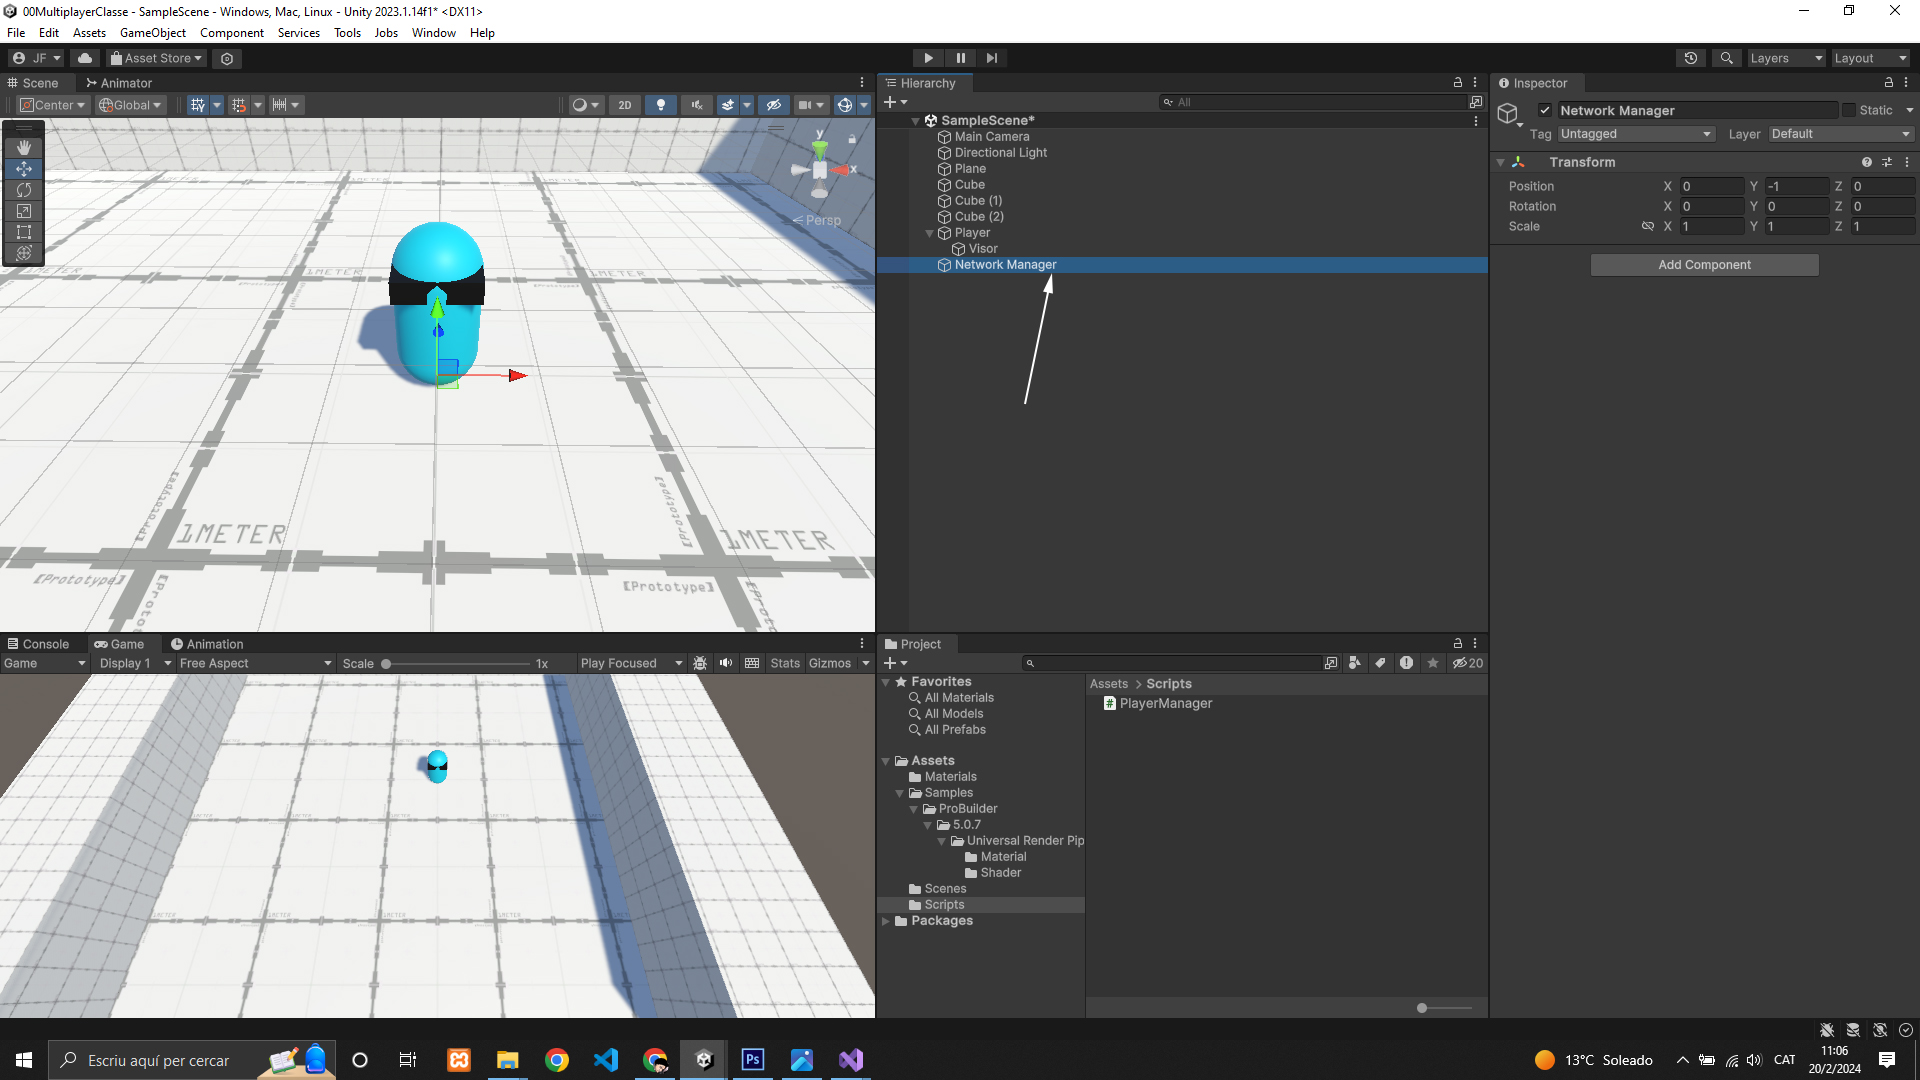Image resolution: width=1920 pixels, height=1080 pixels.
Task: Click the Stats button in Game view
Action: click(x=784, y=663)
